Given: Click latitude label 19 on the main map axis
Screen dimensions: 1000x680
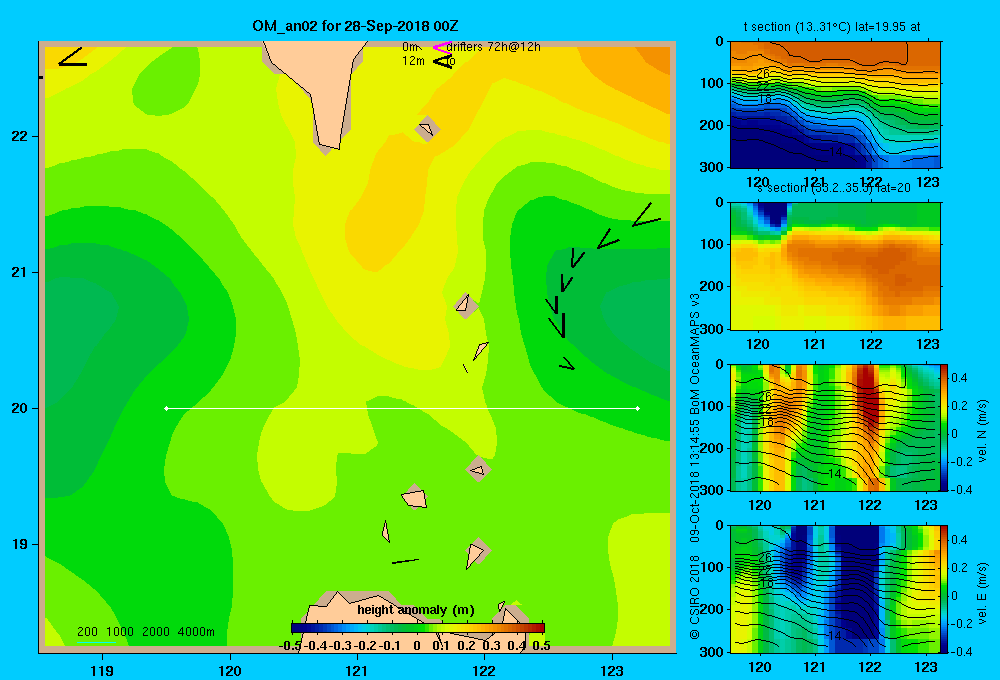Looking at the screenshot, I should 20,544.
